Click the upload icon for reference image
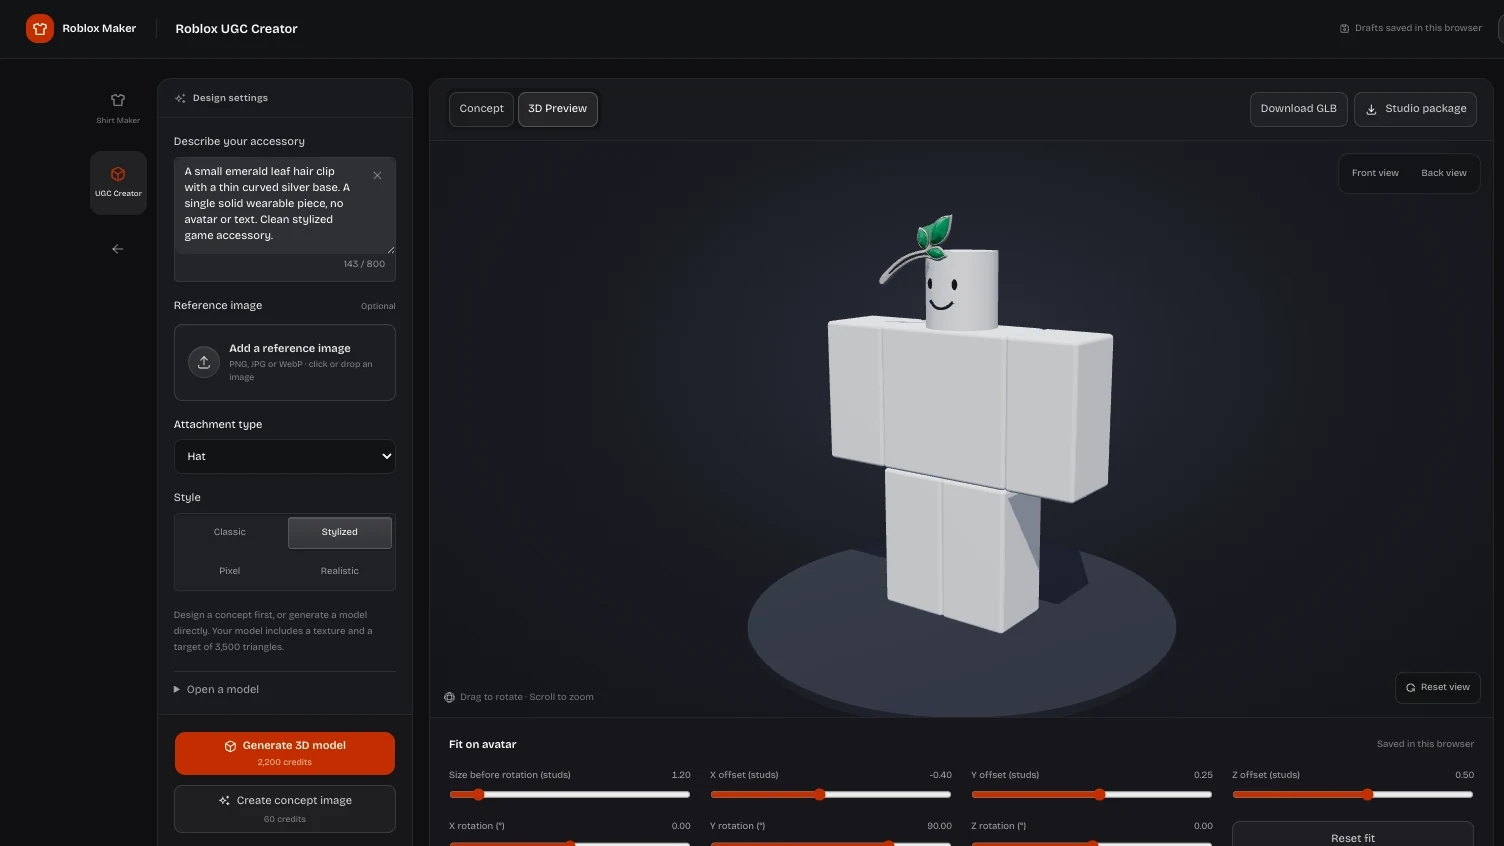Screen dimensions: 1504x846 point(204,362)
